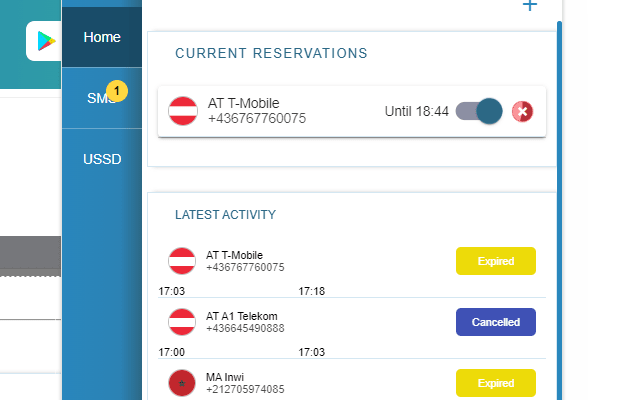This screenshot has height=400, width=640.
Task: Click the SMS notification badge showing 1
Action: [116, 91]
